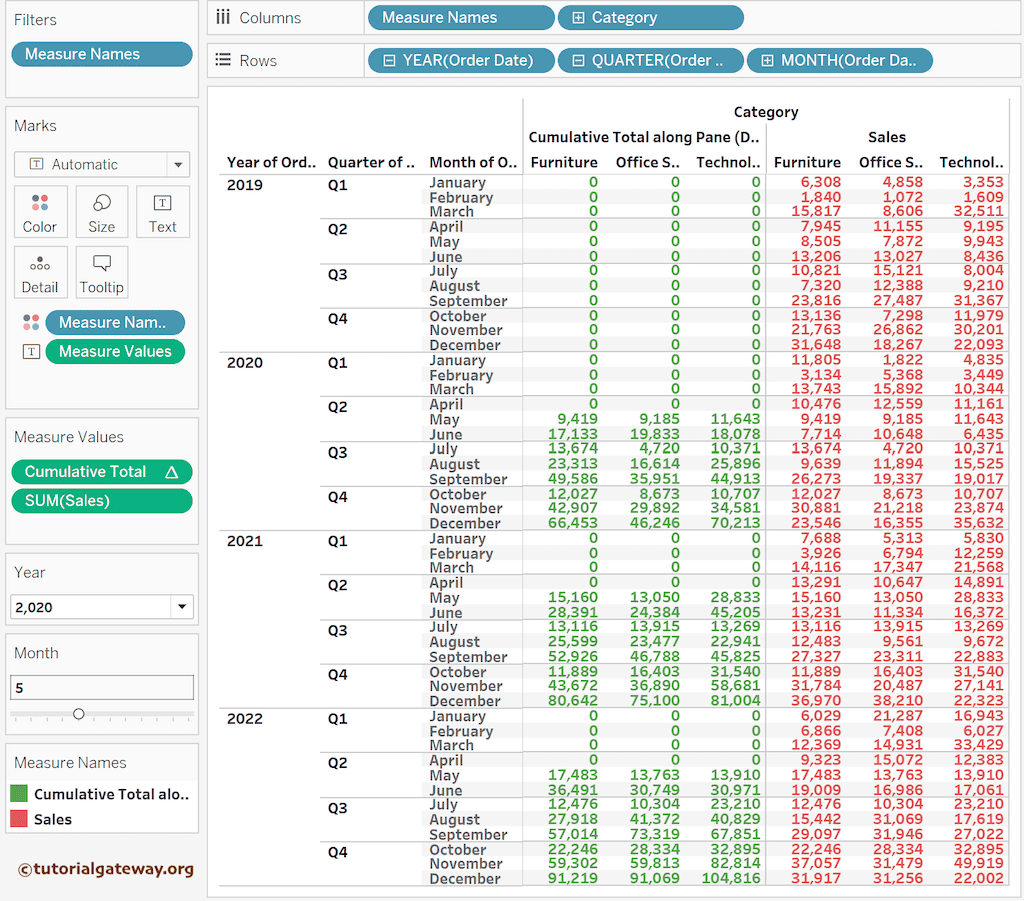Collapse the YEAR(Order Date) pill hierarchy
Screen dimensions: 1024x901
(x=388, y=60)
